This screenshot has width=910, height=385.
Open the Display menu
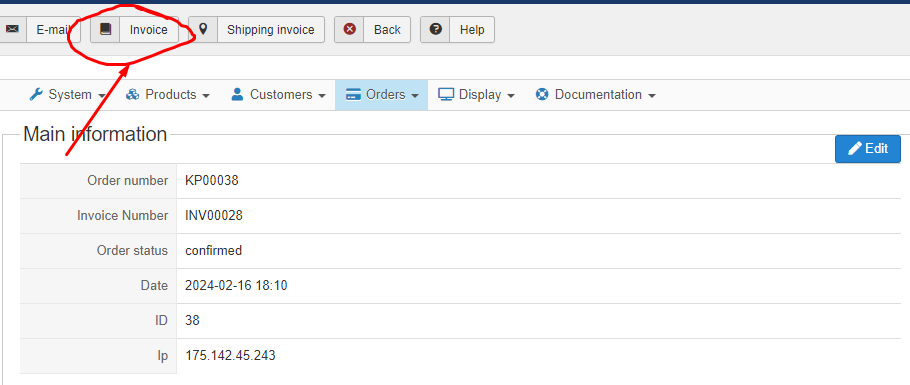point(476,95)
